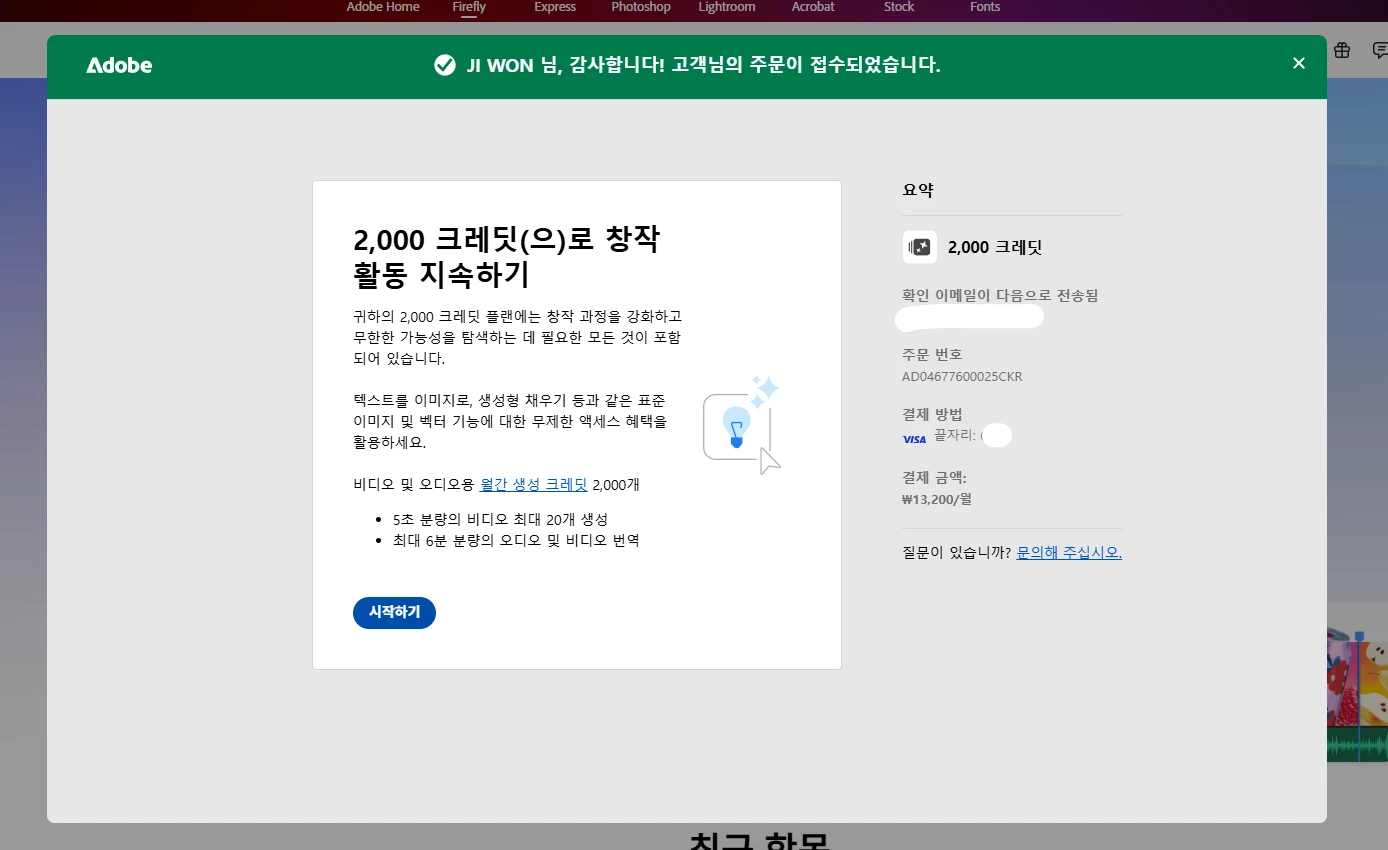1388x850 pixels.
Task: Open the 월간 생성 크레딧 link
Action: tap(534, 484)
